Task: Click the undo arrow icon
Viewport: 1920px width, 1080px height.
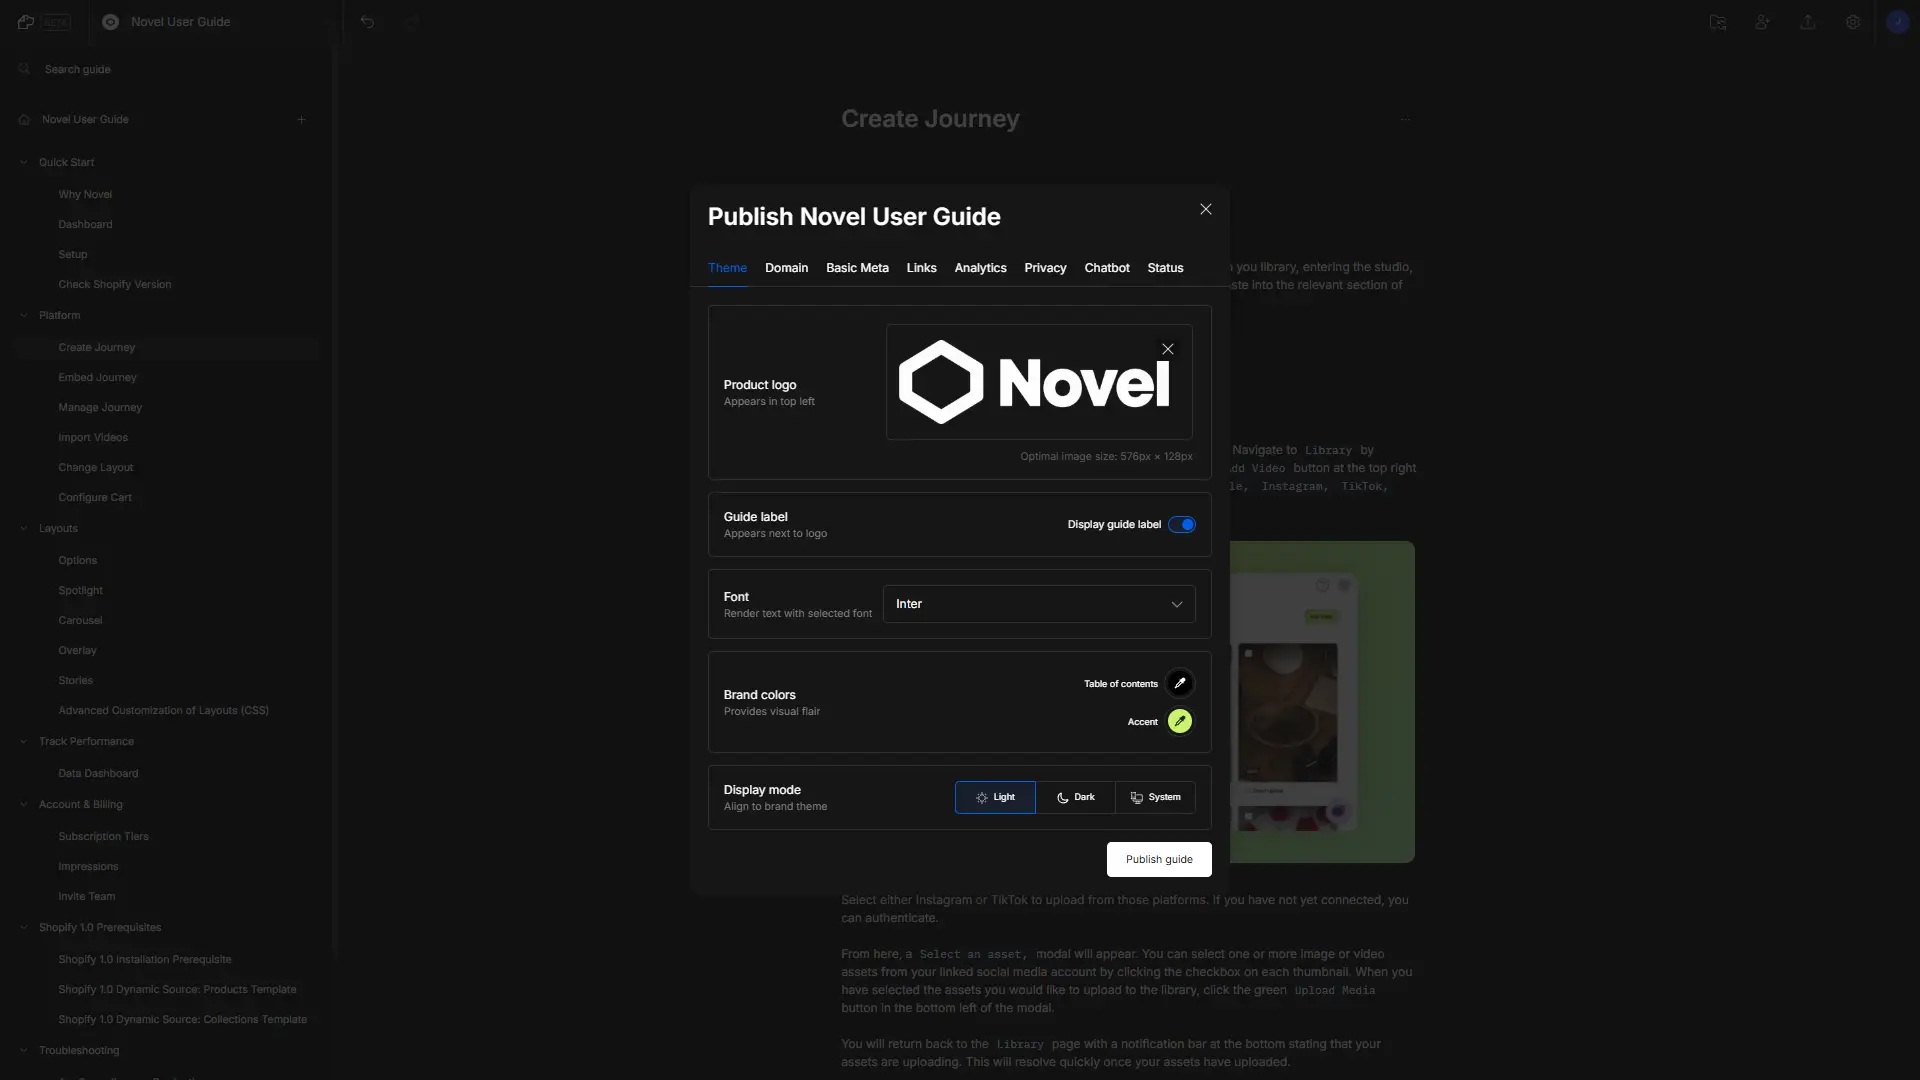Action: tap(367, 21)
